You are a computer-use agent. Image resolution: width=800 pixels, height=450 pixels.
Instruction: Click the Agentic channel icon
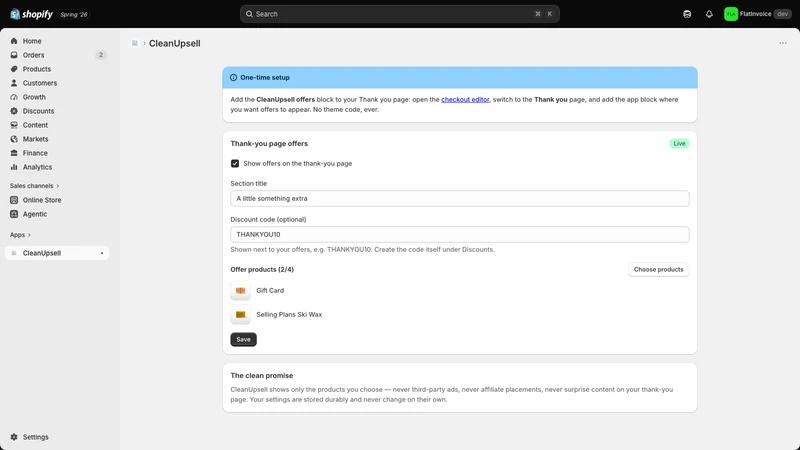[x=14, y=214]
